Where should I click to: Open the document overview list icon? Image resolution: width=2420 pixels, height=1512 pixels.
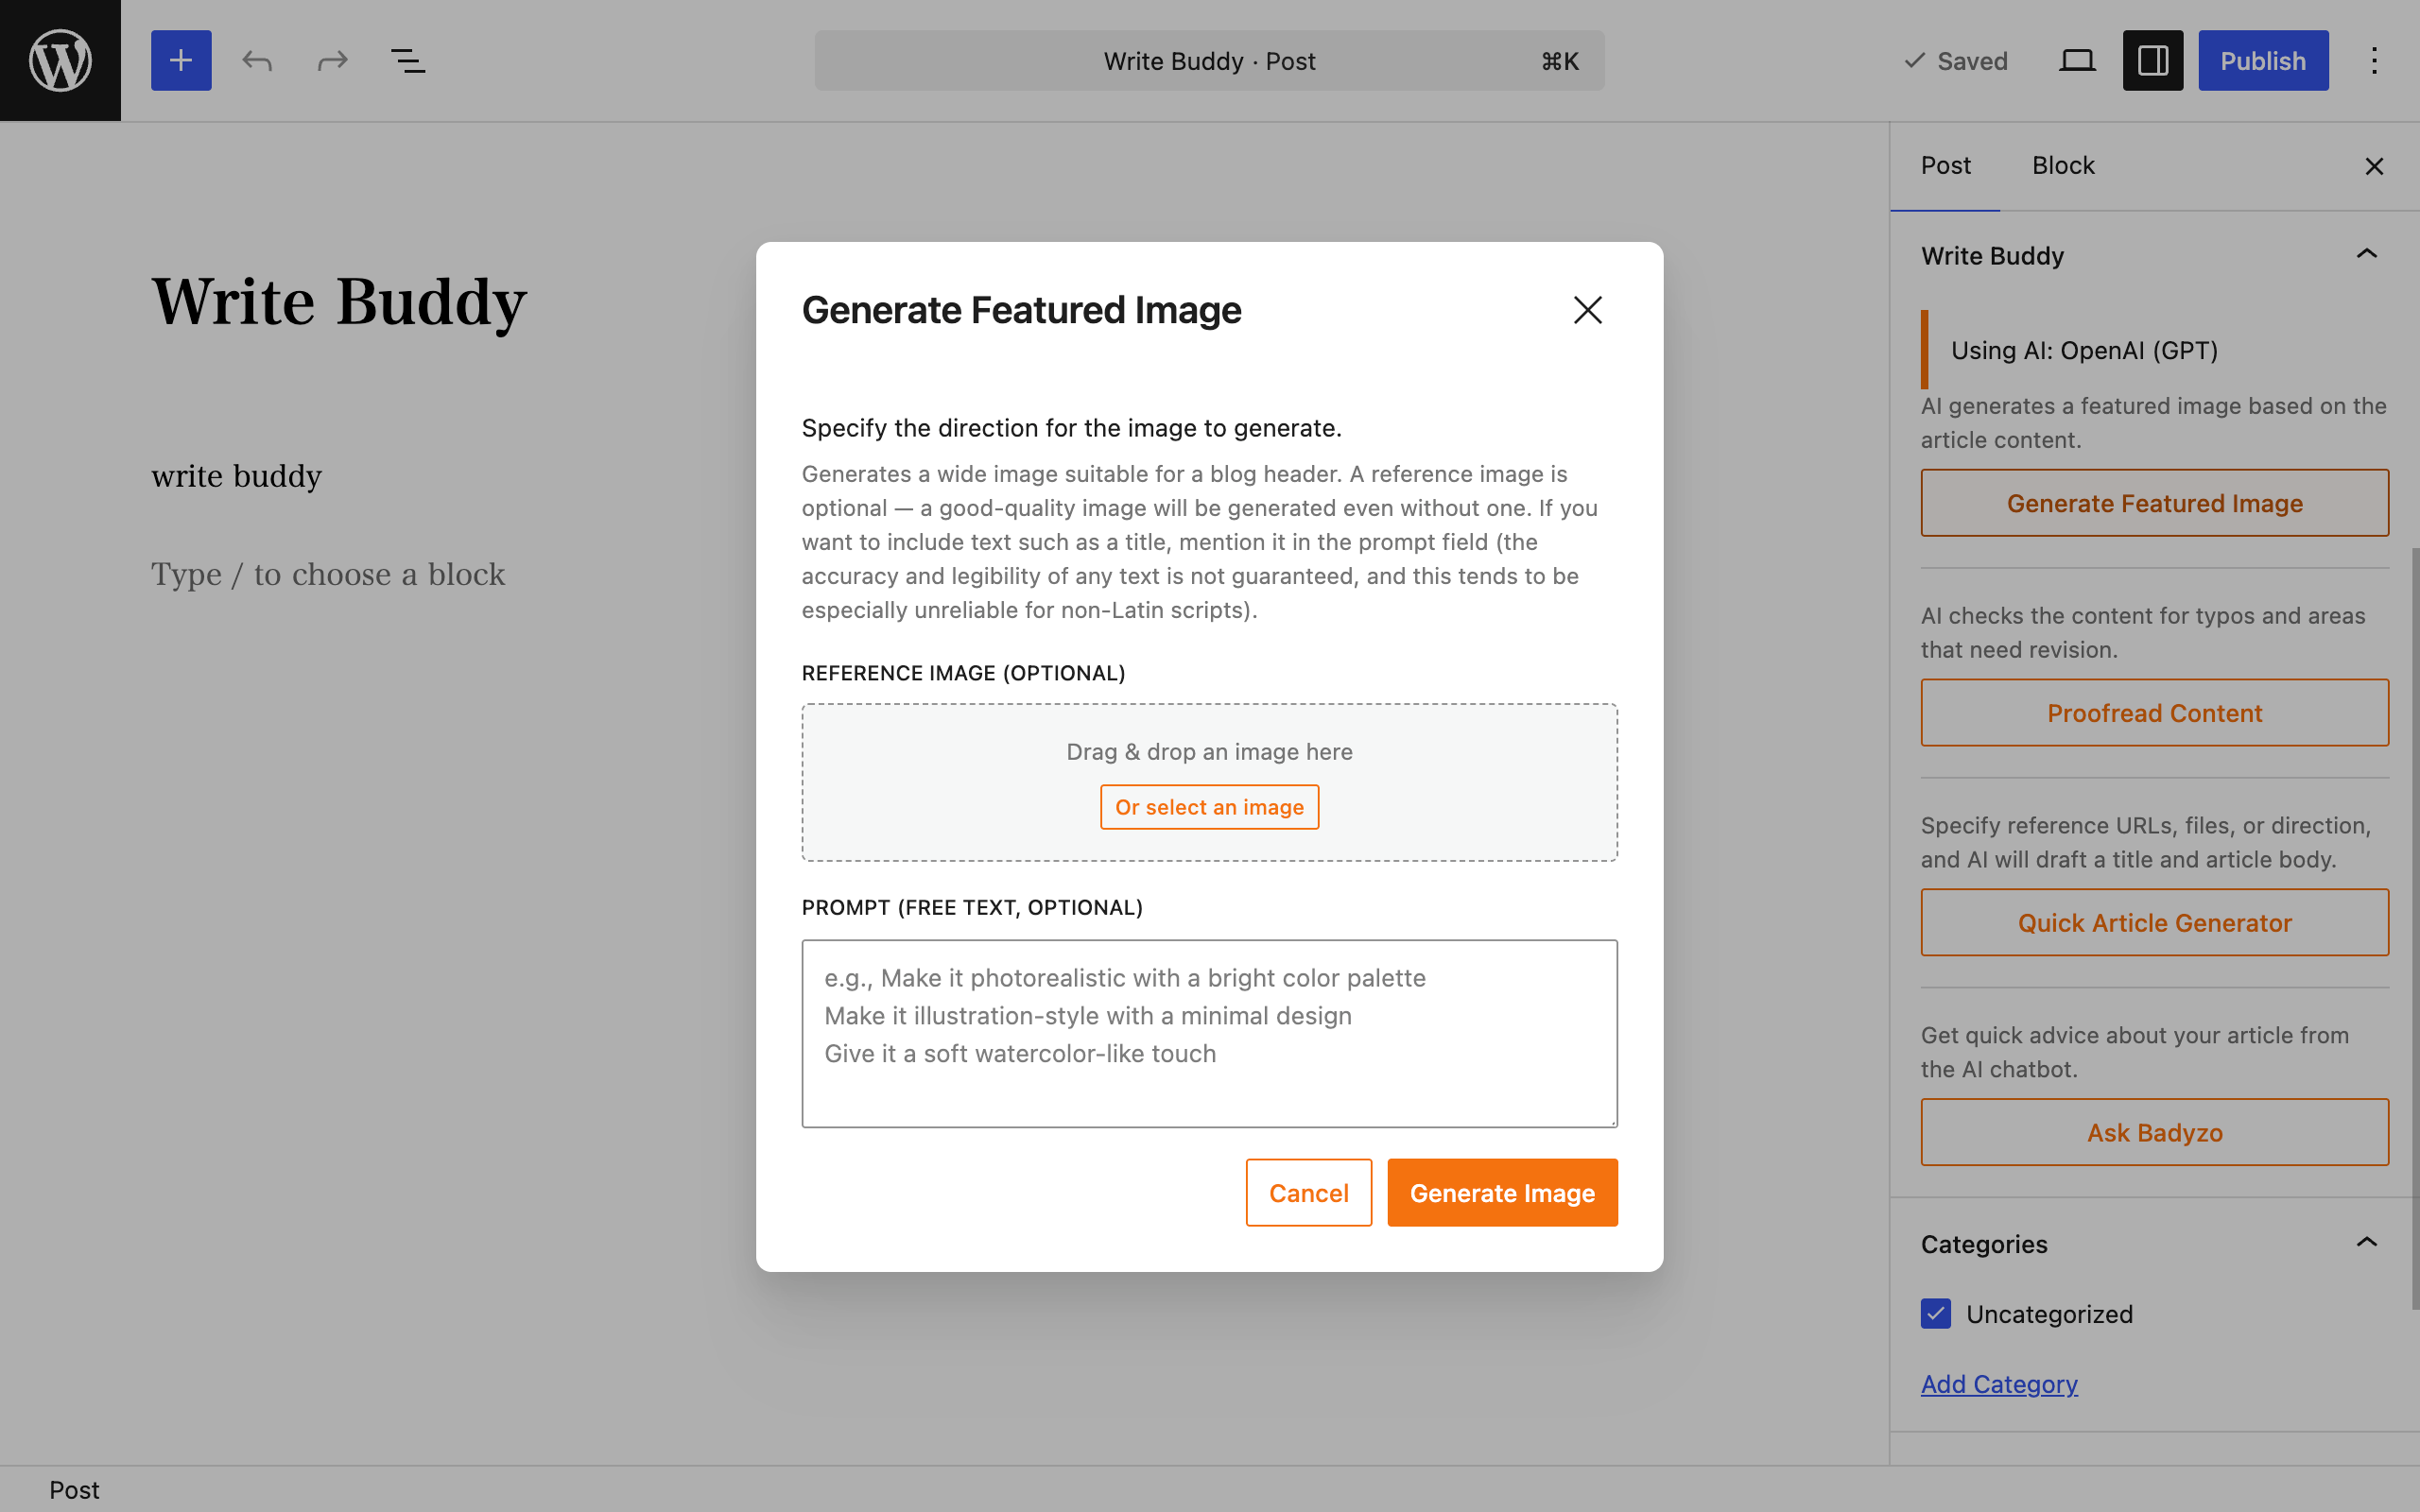pos(407,61)
